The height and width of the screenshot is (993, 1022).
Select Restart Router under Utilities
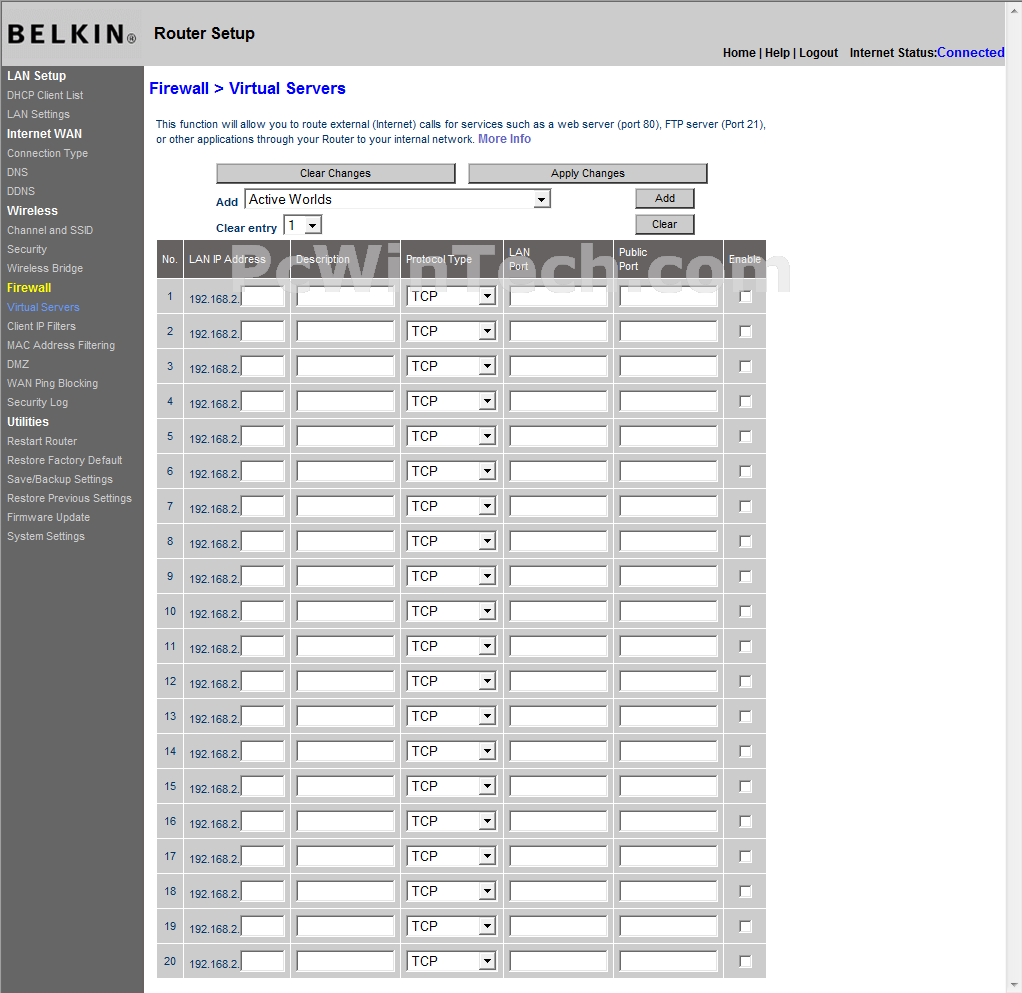pyautogui.click(x=42, y=441)
